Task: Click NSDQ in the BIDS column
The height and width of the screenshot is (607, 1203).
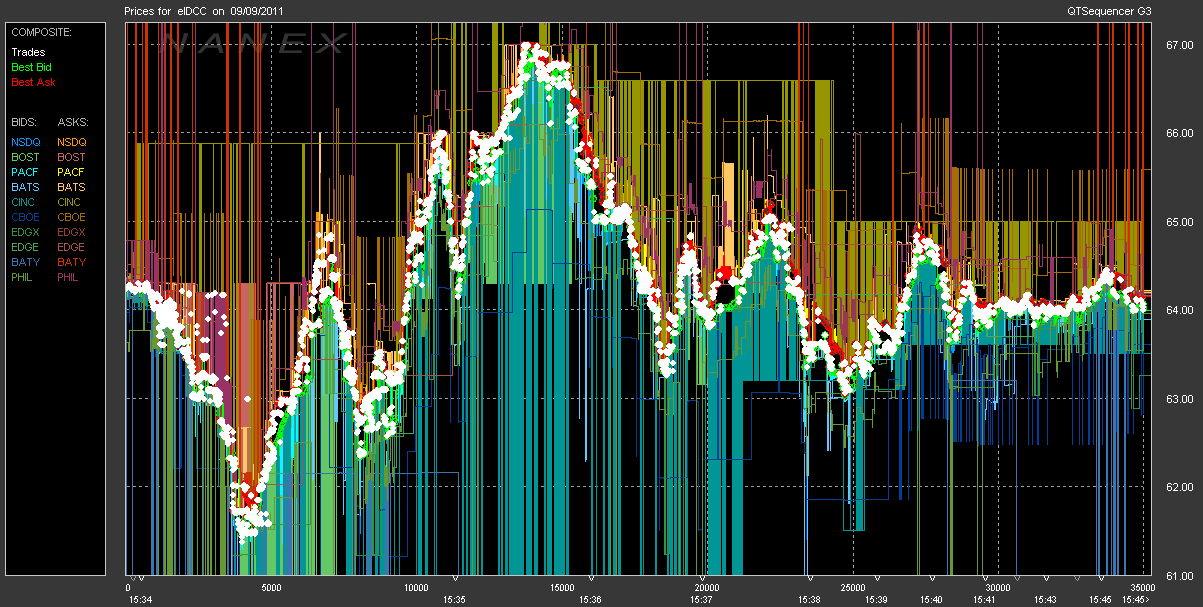Action: point(25,142)
